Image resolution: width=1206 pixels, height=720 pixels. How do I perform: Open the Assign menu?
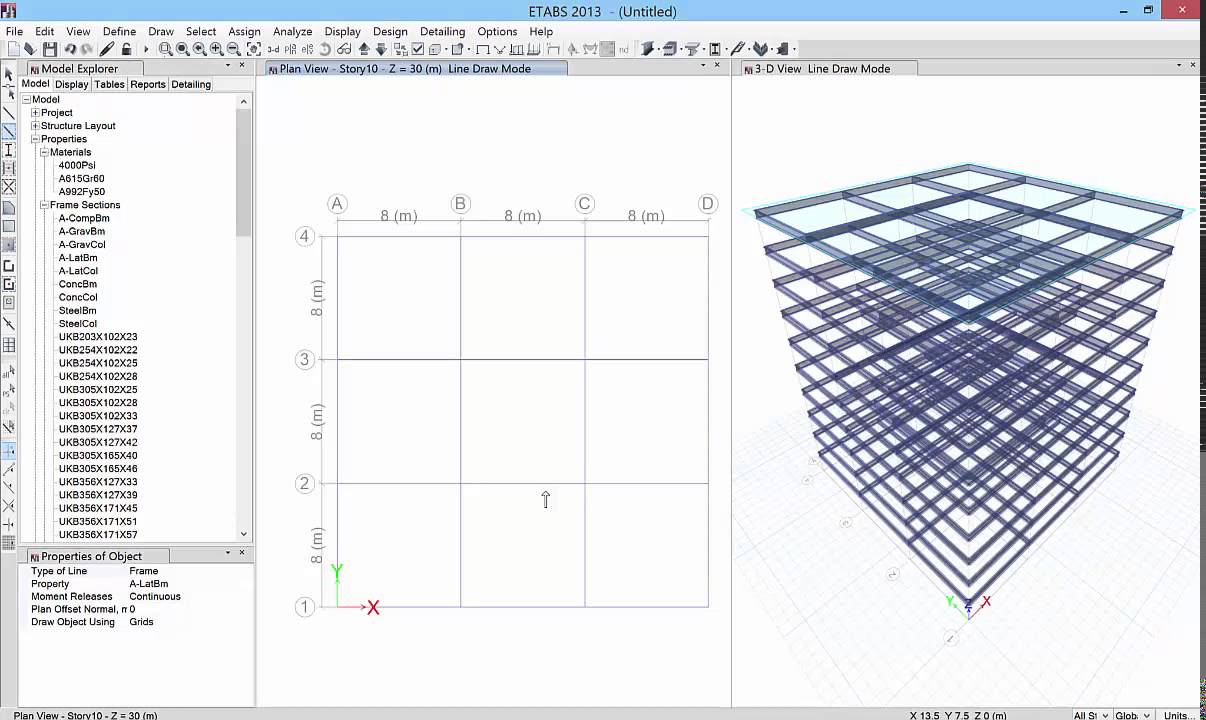tap(244, 31)
